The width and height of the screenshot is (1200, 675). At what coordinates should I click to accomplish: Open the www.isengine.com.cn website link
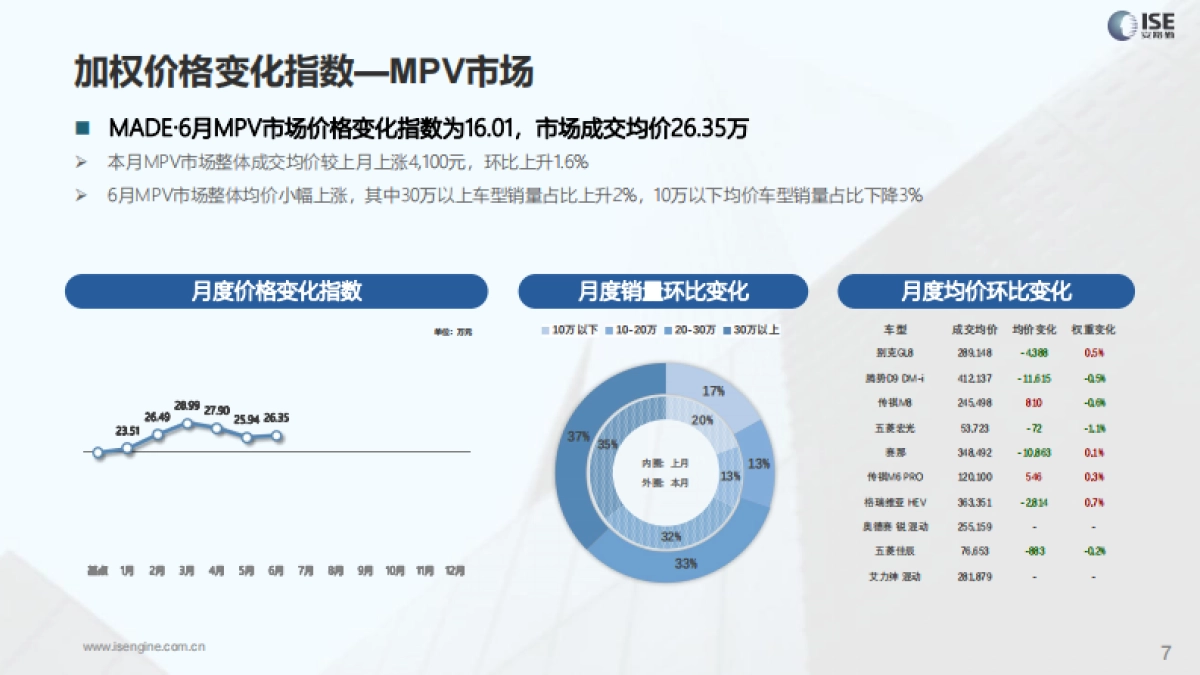tap(144, 647)
